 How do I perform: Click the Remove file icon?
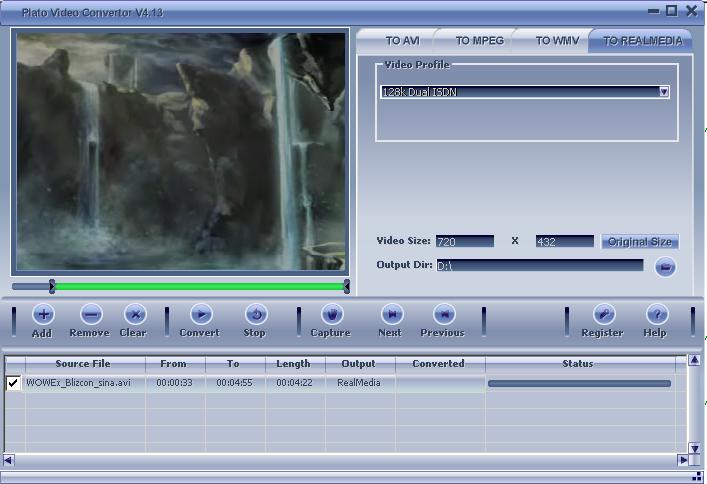pyautogui.click(x=91, y=314)
